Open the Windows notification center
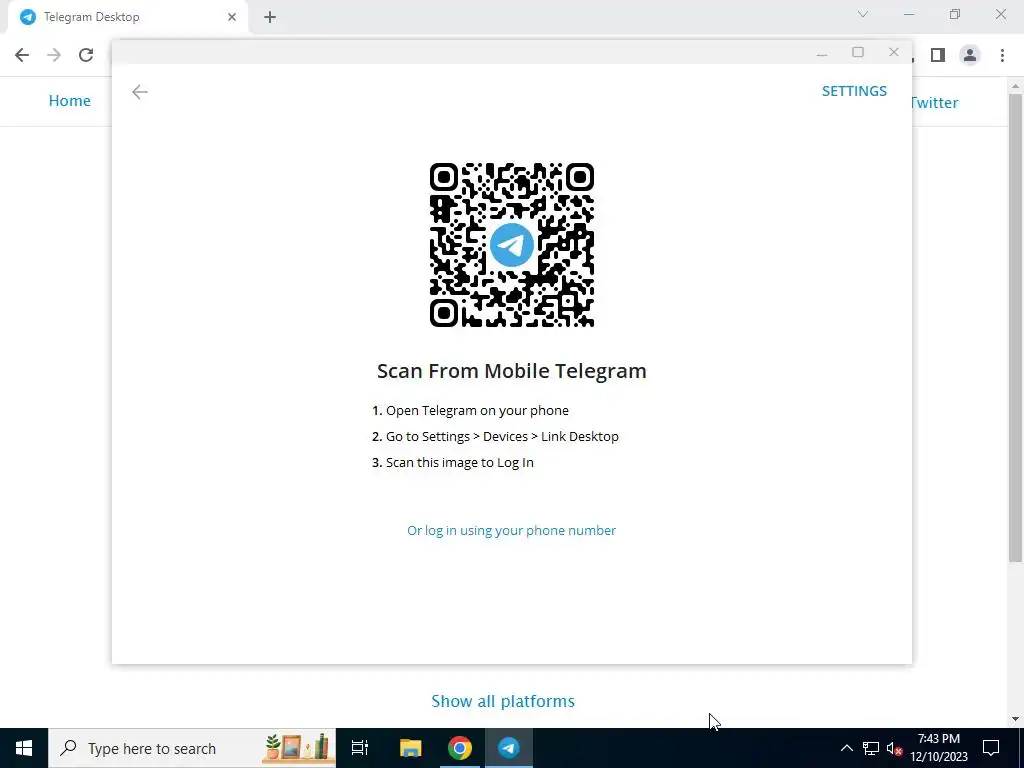The height and width of the screenshot is (768, 1024). 991,748
